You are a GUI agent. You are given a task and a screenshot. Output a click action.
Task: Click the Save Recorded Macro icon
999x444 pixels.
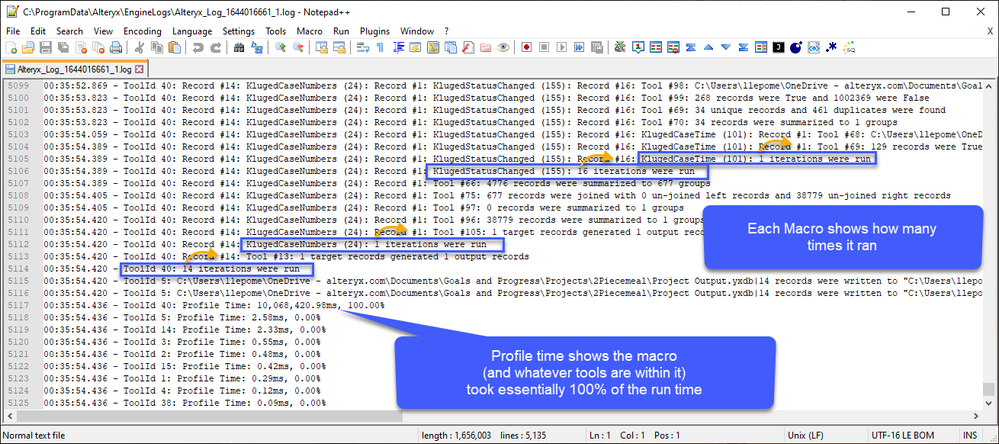click(x=597, y=47)
